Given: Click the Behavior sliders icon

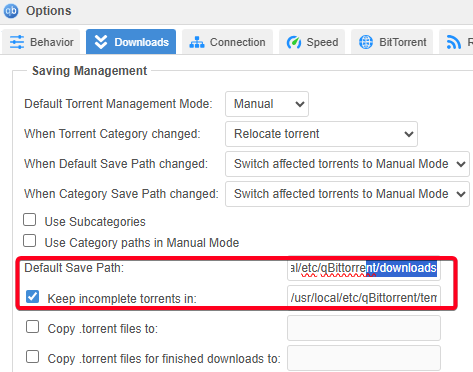Looking at the screenshot, I should click(x=17, y=42).
